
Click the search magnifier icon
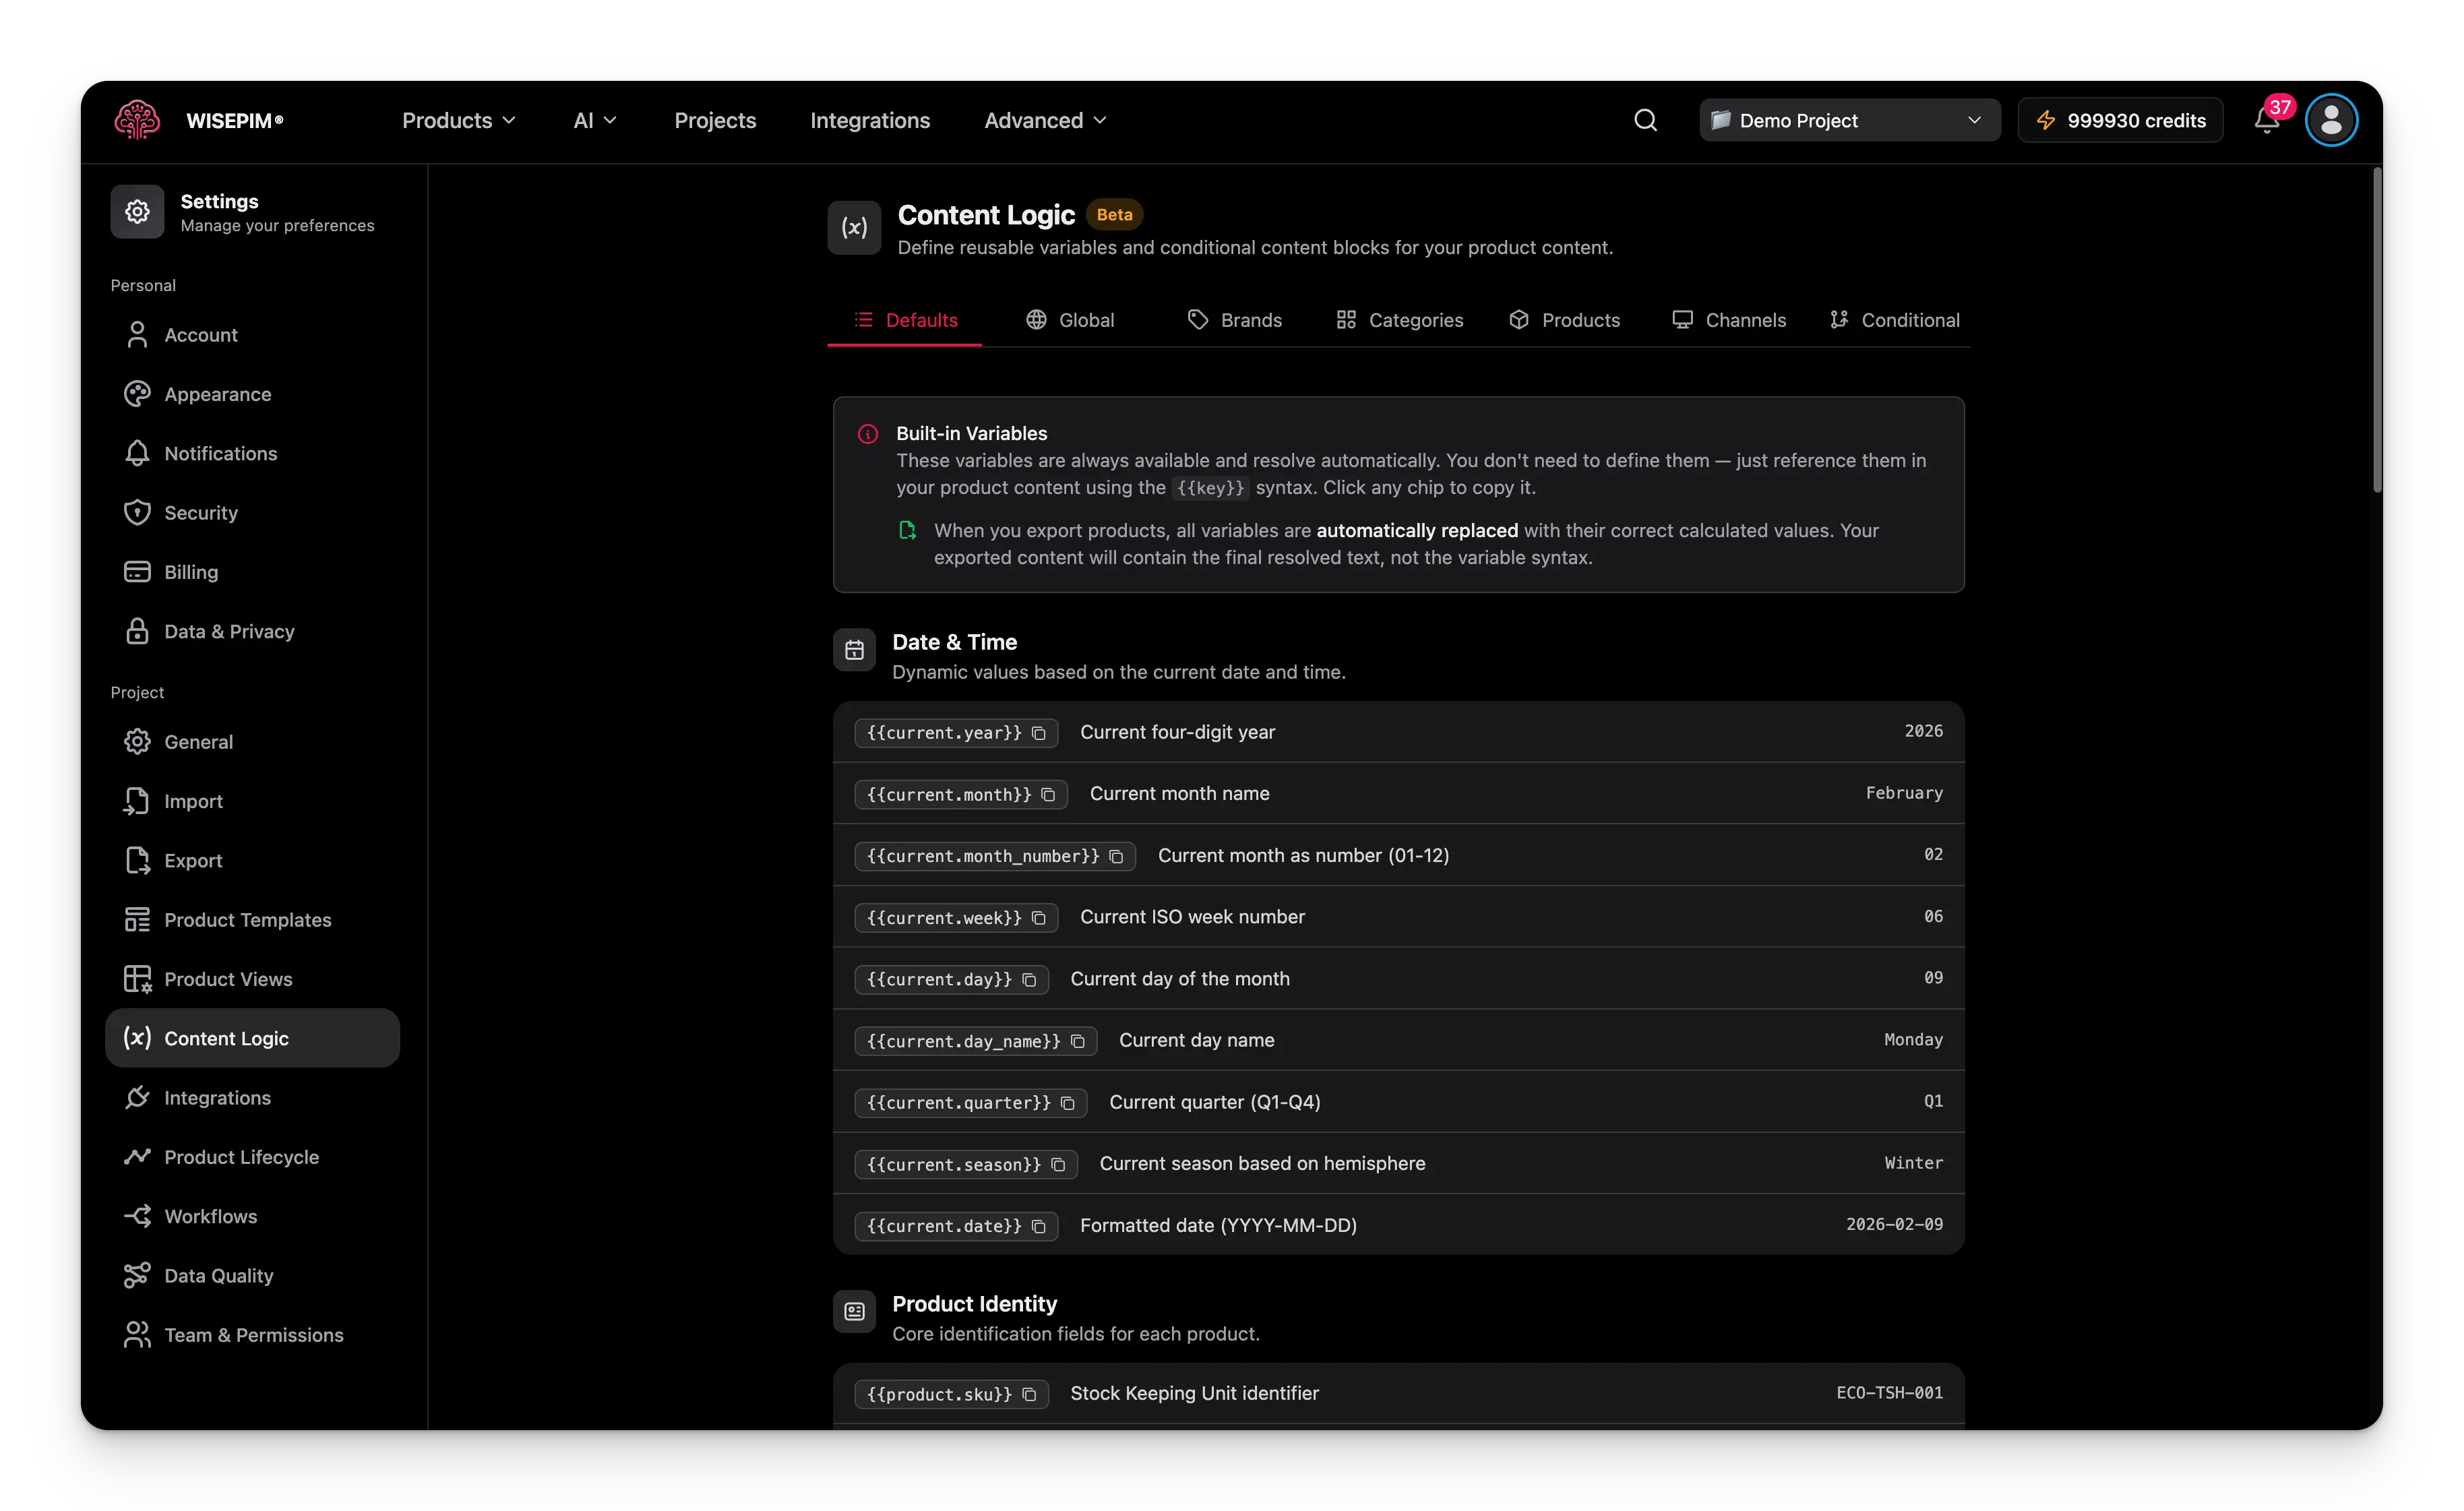[x=1645, y=120]
